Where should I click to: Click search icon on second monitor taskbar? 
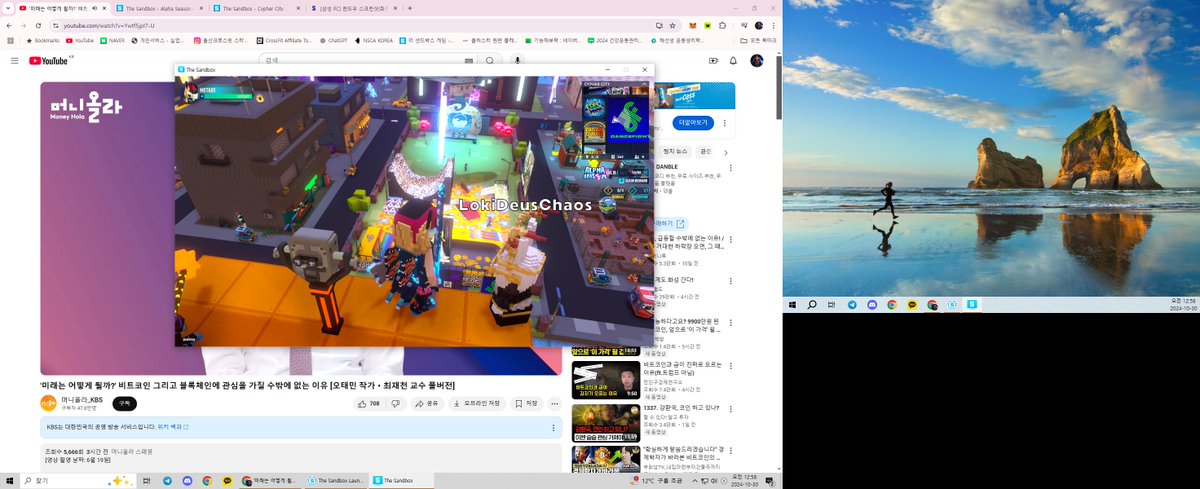click(812, 304)
